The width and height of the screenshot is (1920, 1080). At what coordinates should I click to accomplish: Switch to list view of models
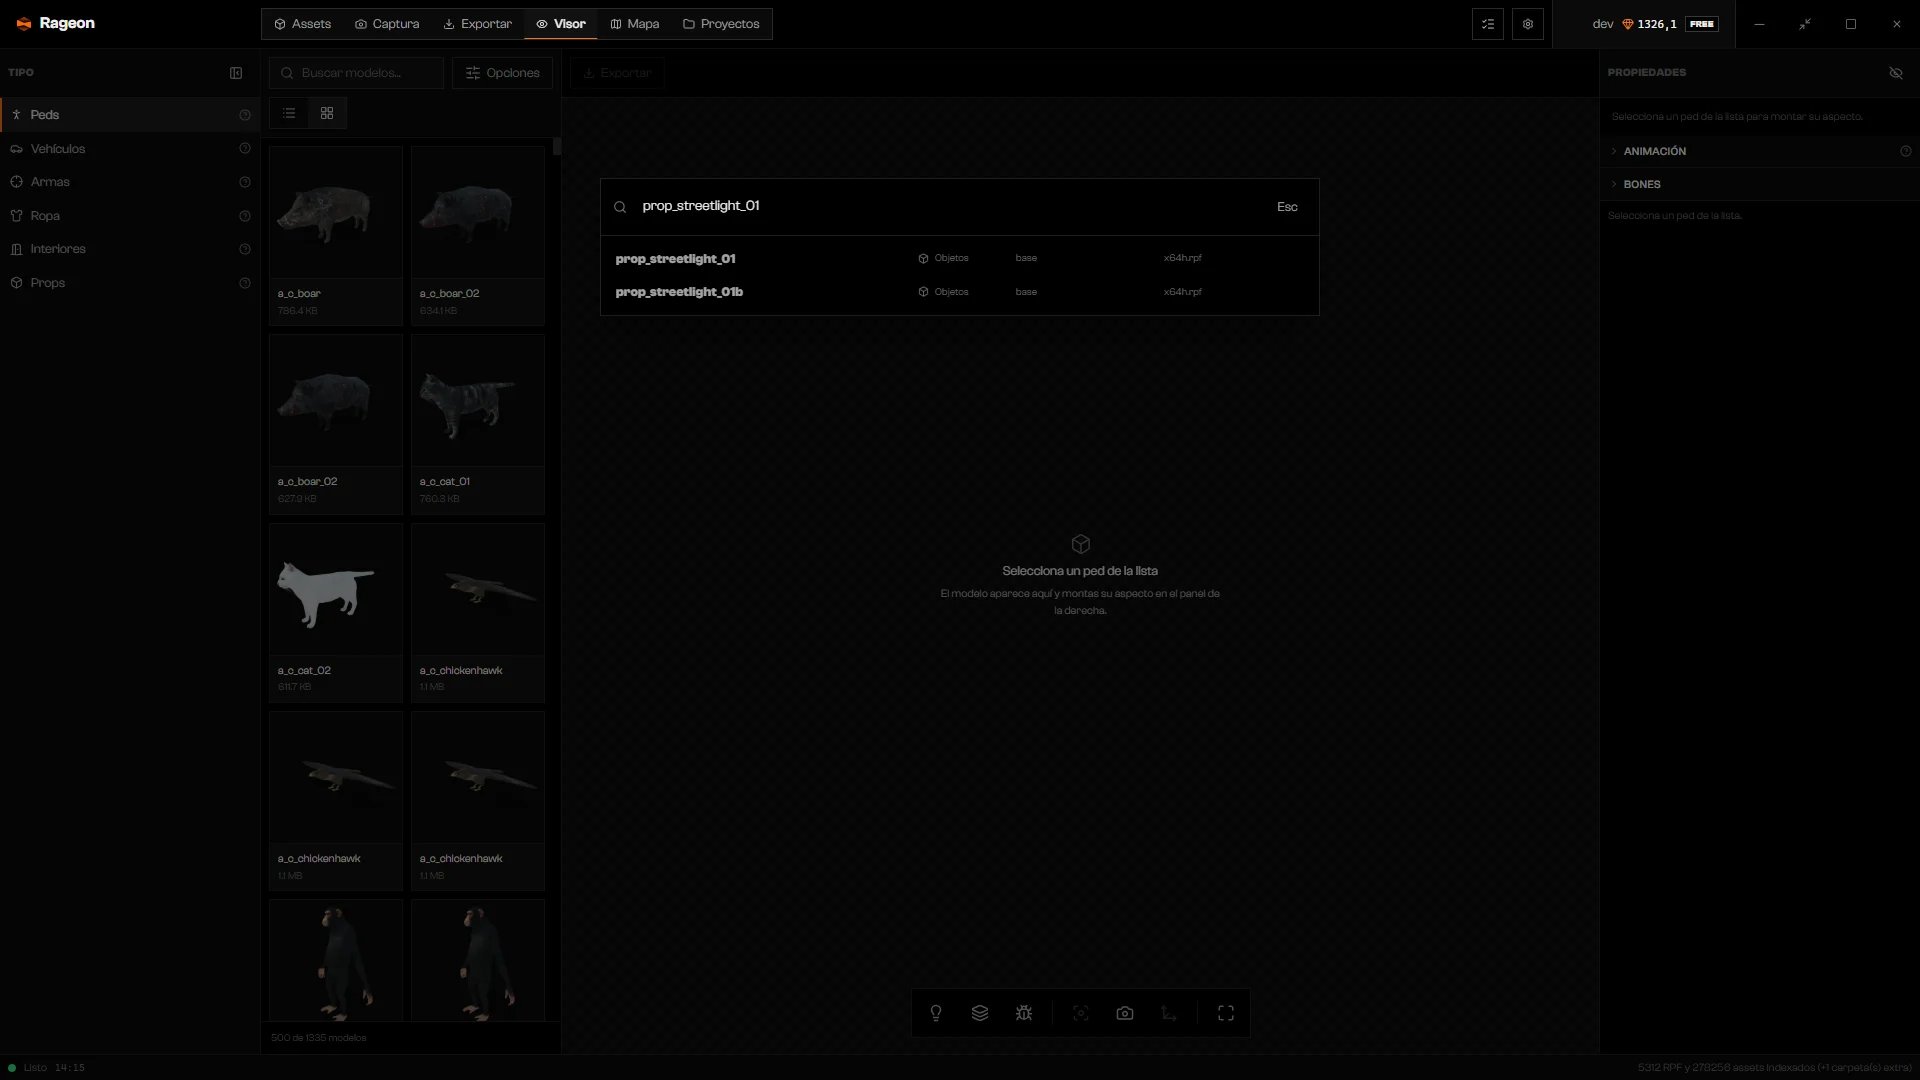point(289,113)
